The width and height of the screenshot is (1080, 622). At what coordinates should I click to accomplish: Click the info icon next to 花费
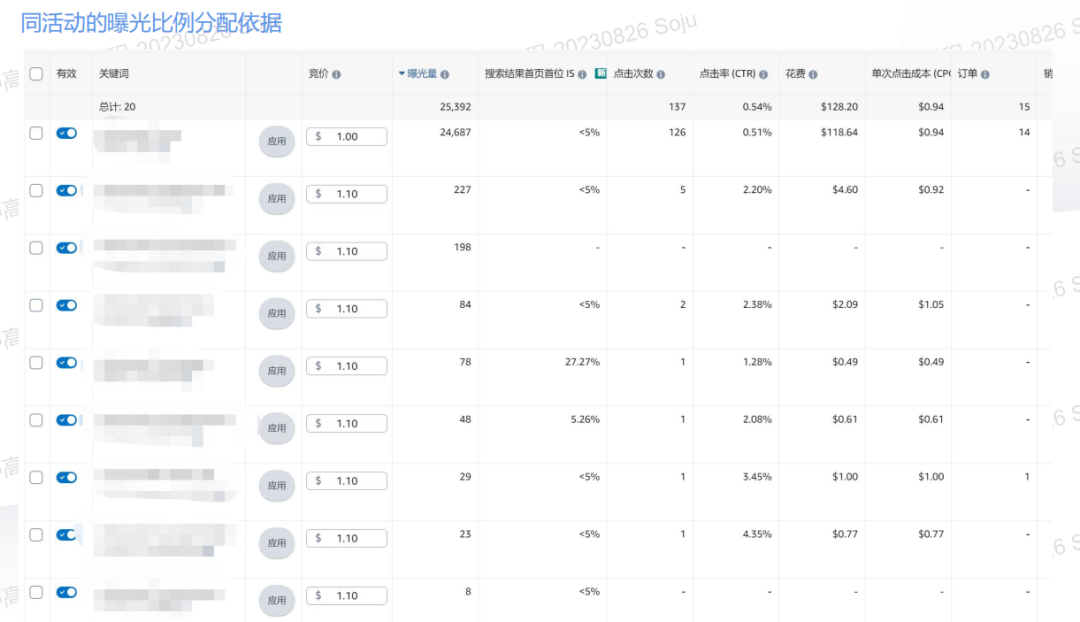[813, 74]
